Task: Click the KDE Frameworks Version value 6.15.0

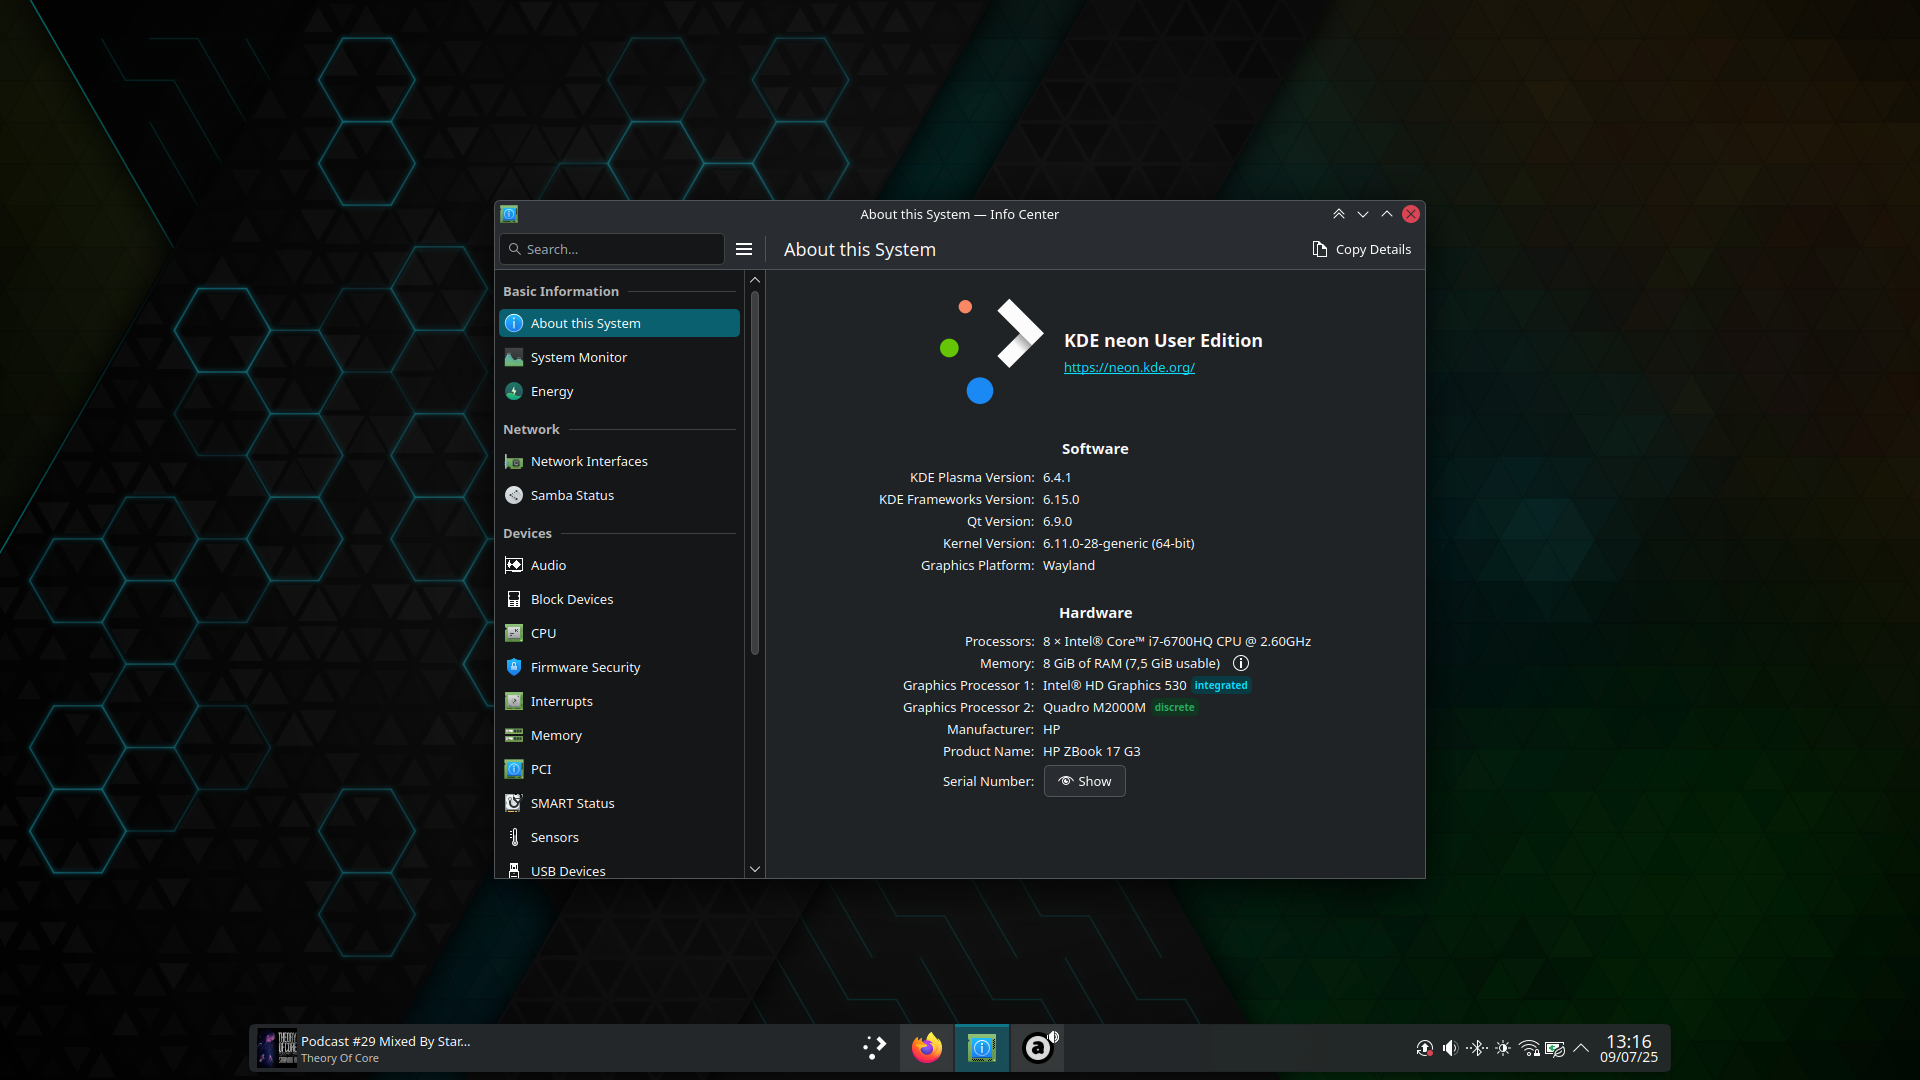Action: (1061, 499)
